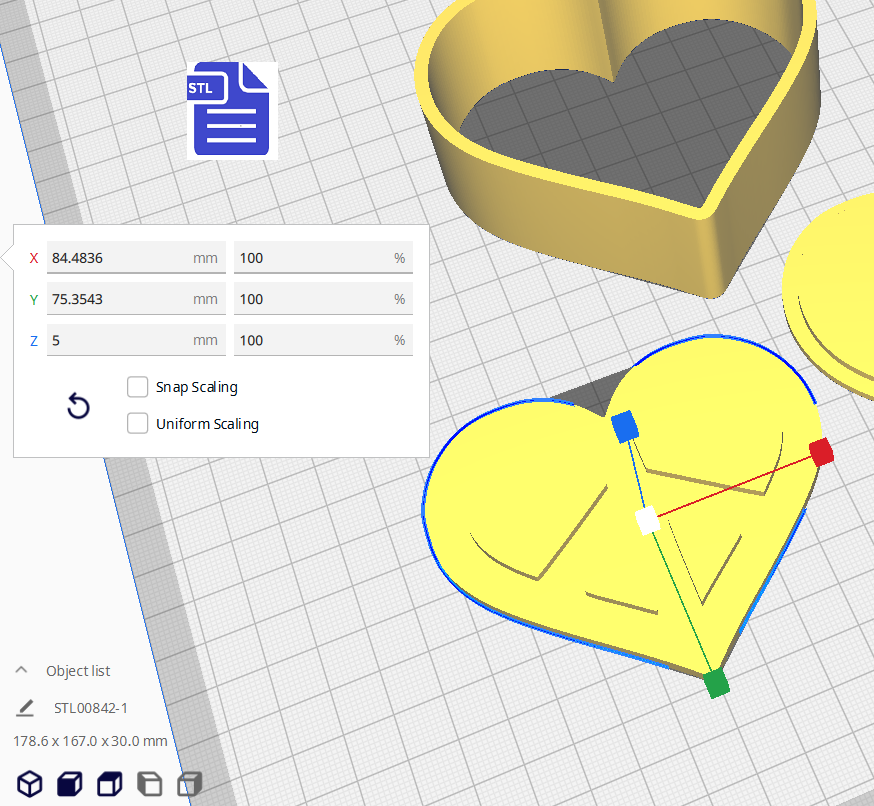Switch to the 3D view

click(x=29, y=784)
